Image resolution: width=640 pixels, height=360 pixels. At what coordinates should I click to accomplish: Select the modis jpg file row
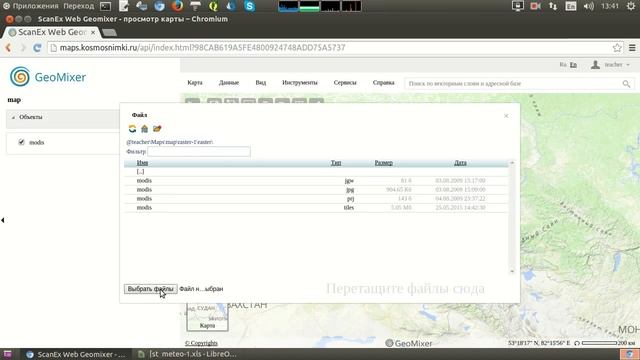[x=316, y=189]
